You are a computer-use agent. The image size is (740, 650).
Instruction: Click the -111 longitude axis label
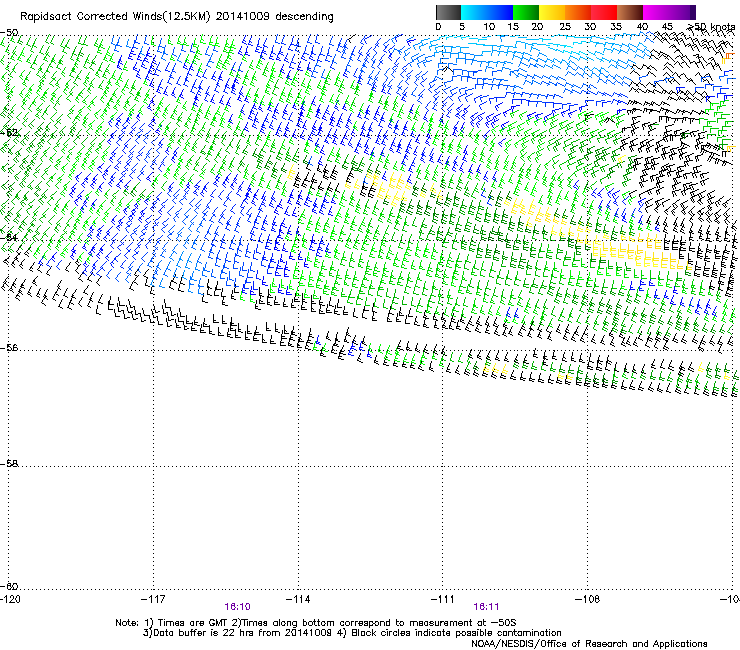443,599
